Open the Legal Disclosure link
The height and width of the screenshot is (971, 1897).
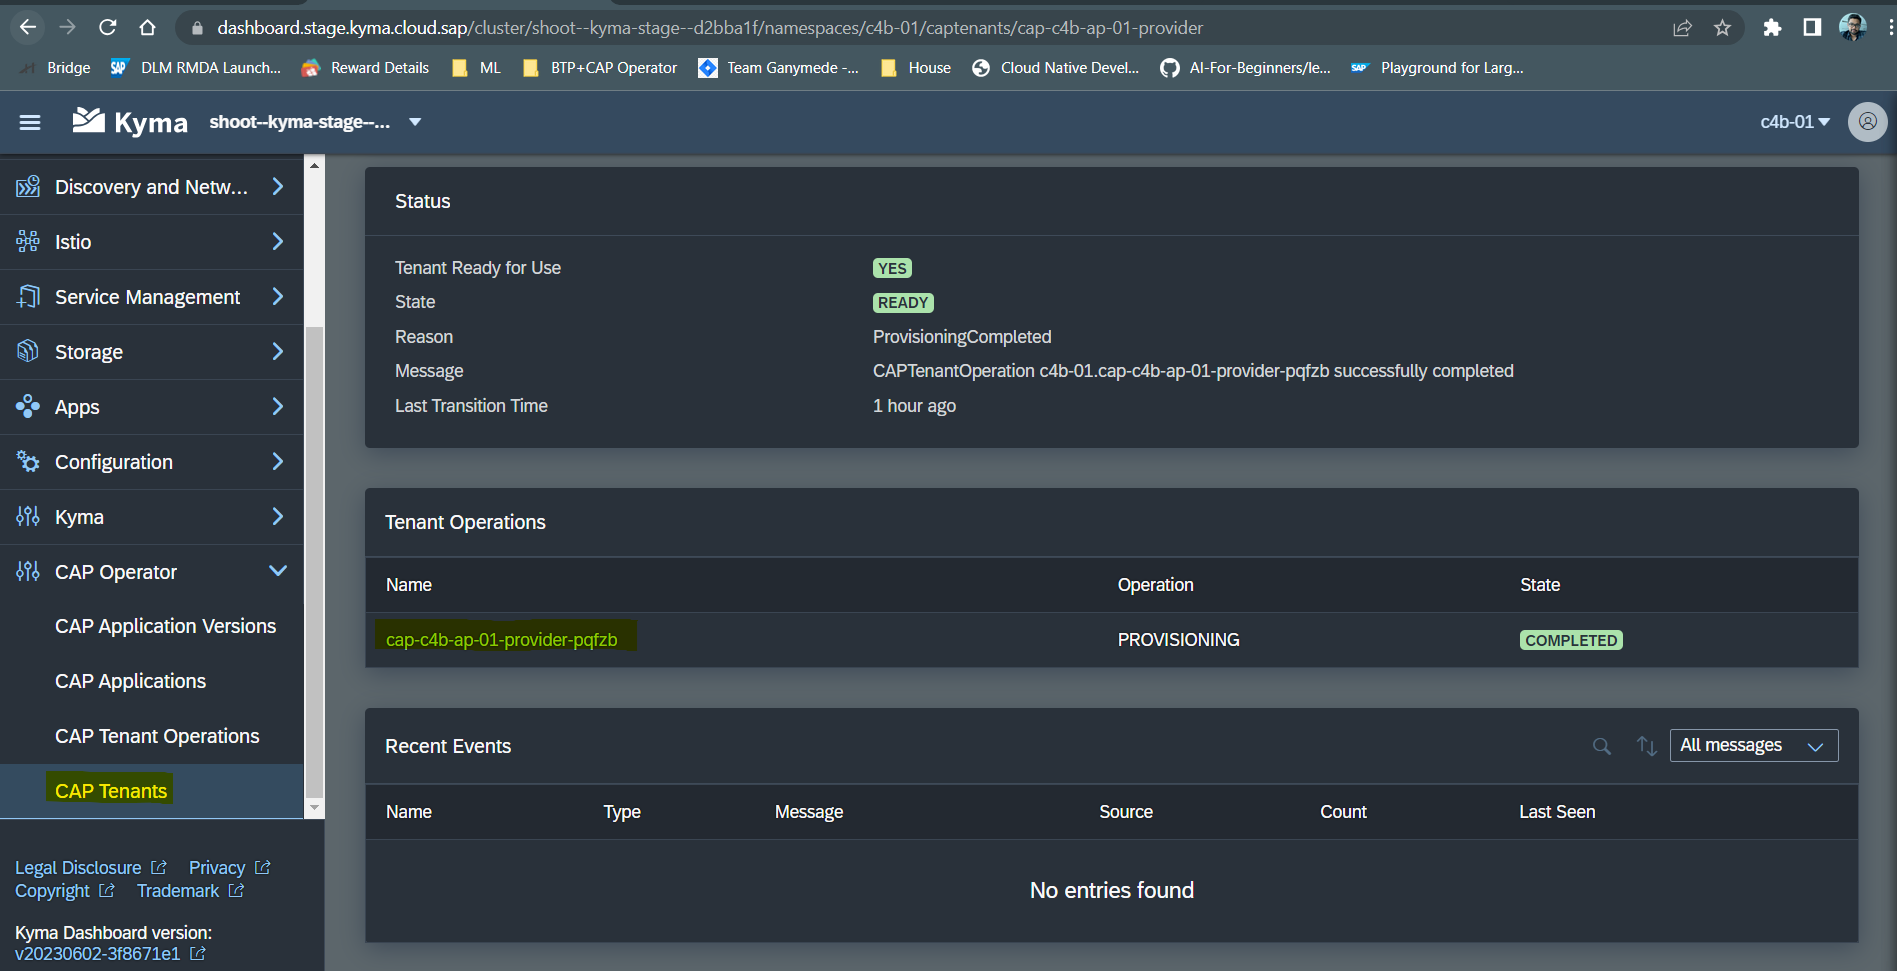tap(77, 867)
